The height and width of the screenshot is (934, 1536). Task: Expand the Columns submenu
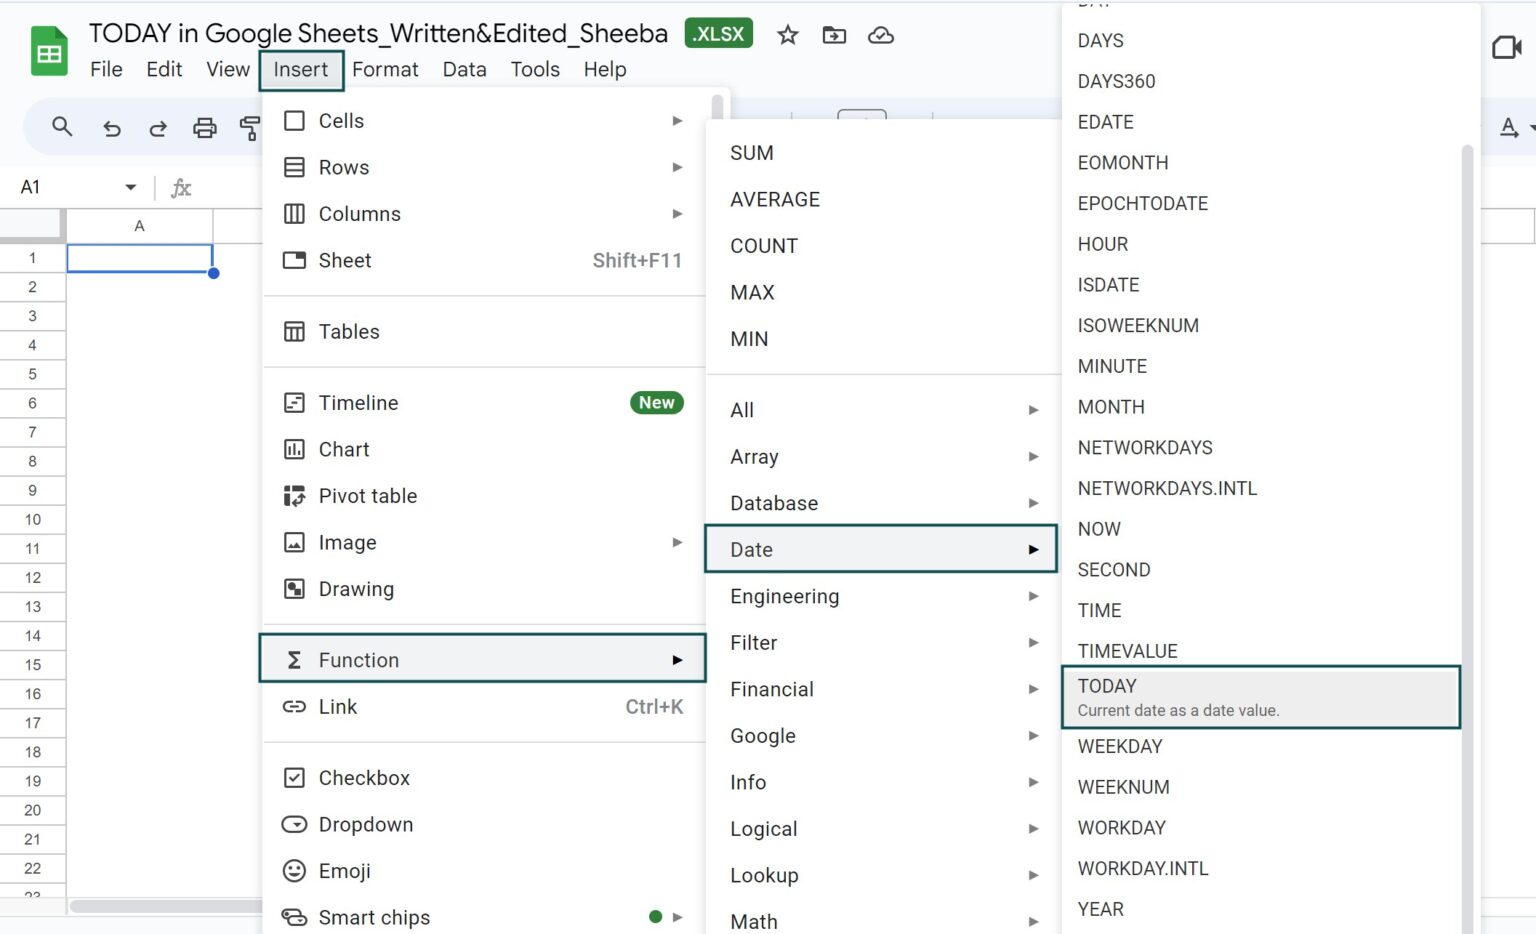pos(482,214)
